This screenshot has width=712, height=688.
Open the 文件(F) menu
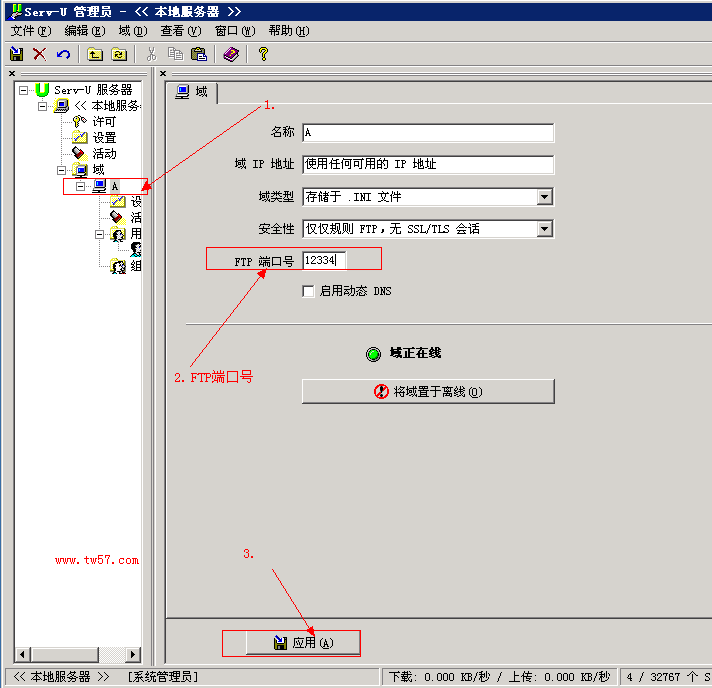[30, 31]
